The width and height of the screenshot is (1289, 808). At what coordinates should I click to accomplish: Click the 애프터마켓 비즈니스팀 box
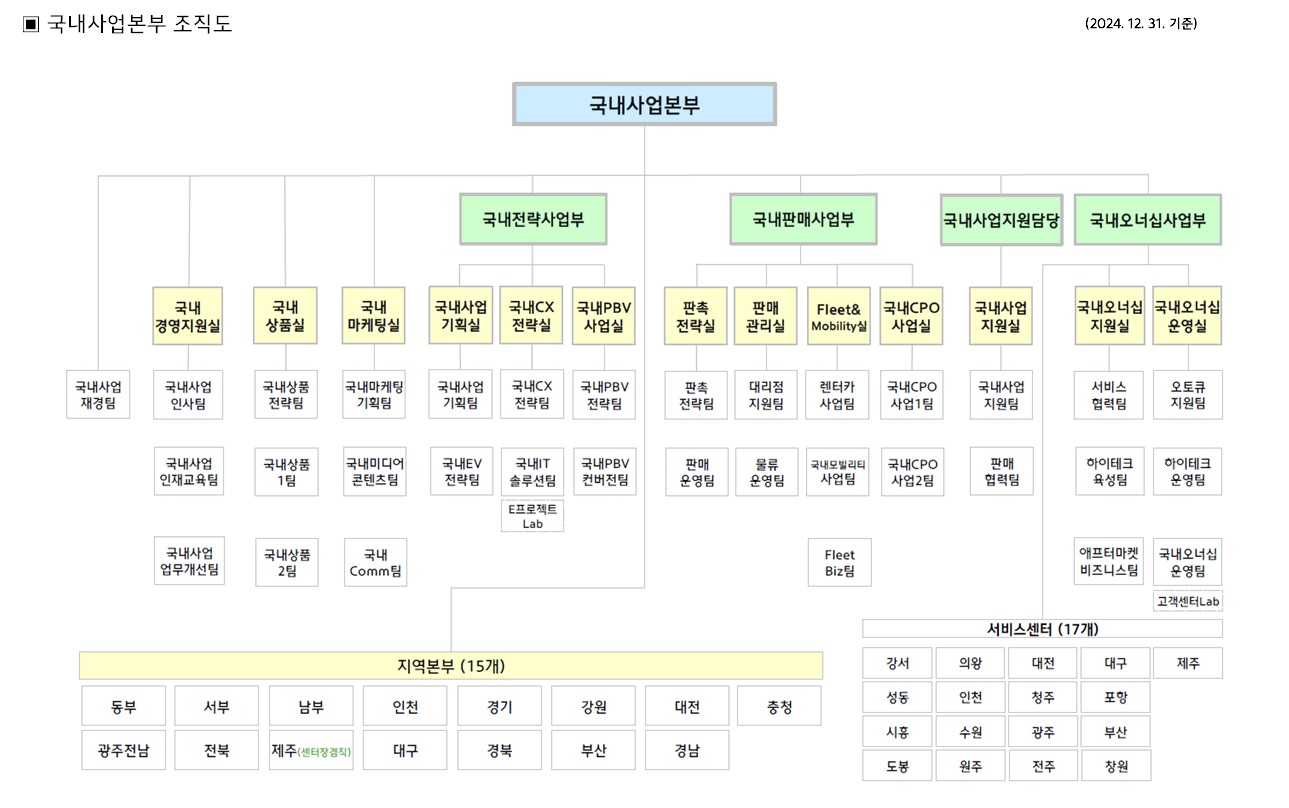tap(1109, 562)
